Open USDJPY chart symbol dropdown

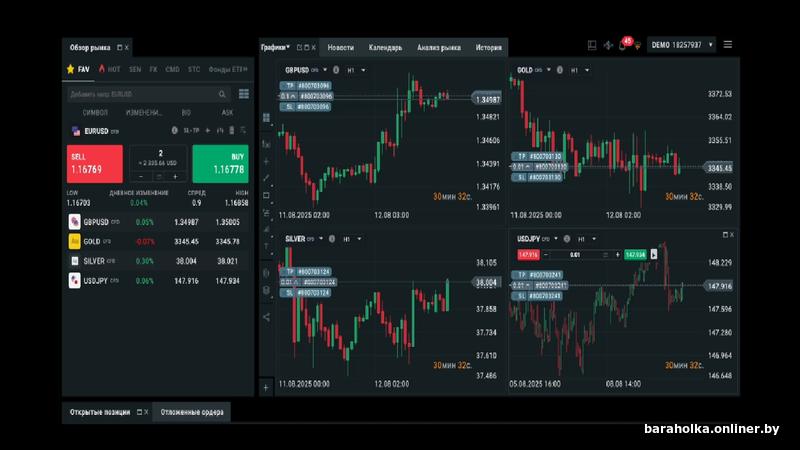556,239
